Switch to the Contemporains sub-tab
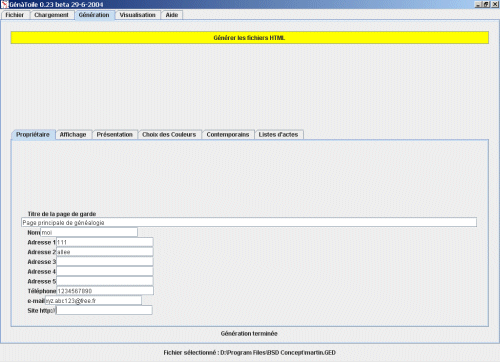 [228, 135]
